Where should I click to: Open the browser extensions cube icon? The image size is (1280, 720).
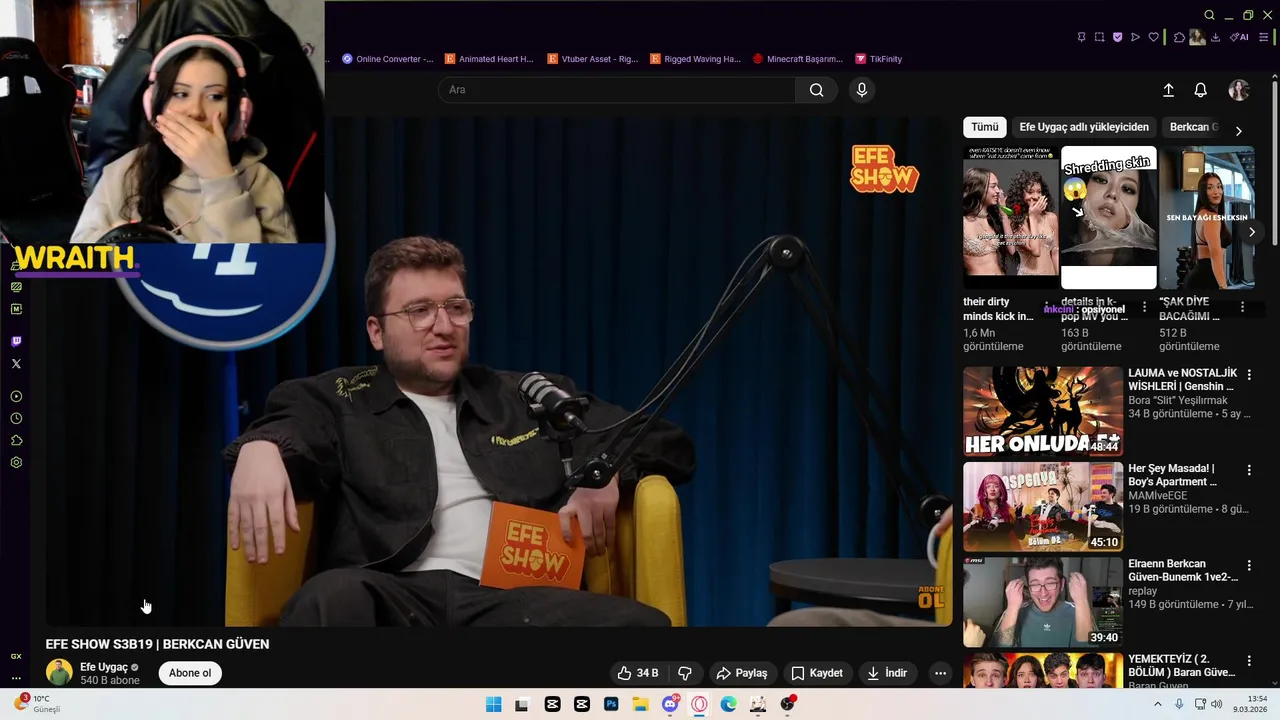1179,37
